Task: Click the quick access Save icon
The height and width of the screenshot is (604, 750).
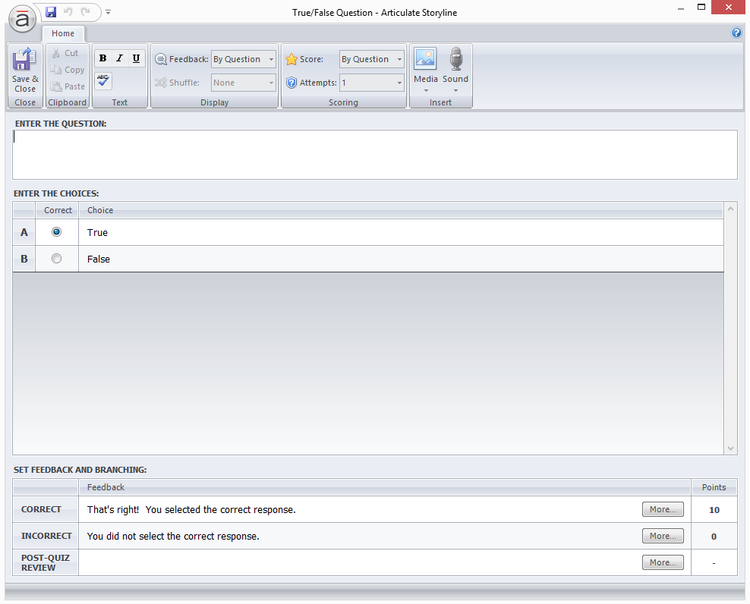Action: point(51,12)
